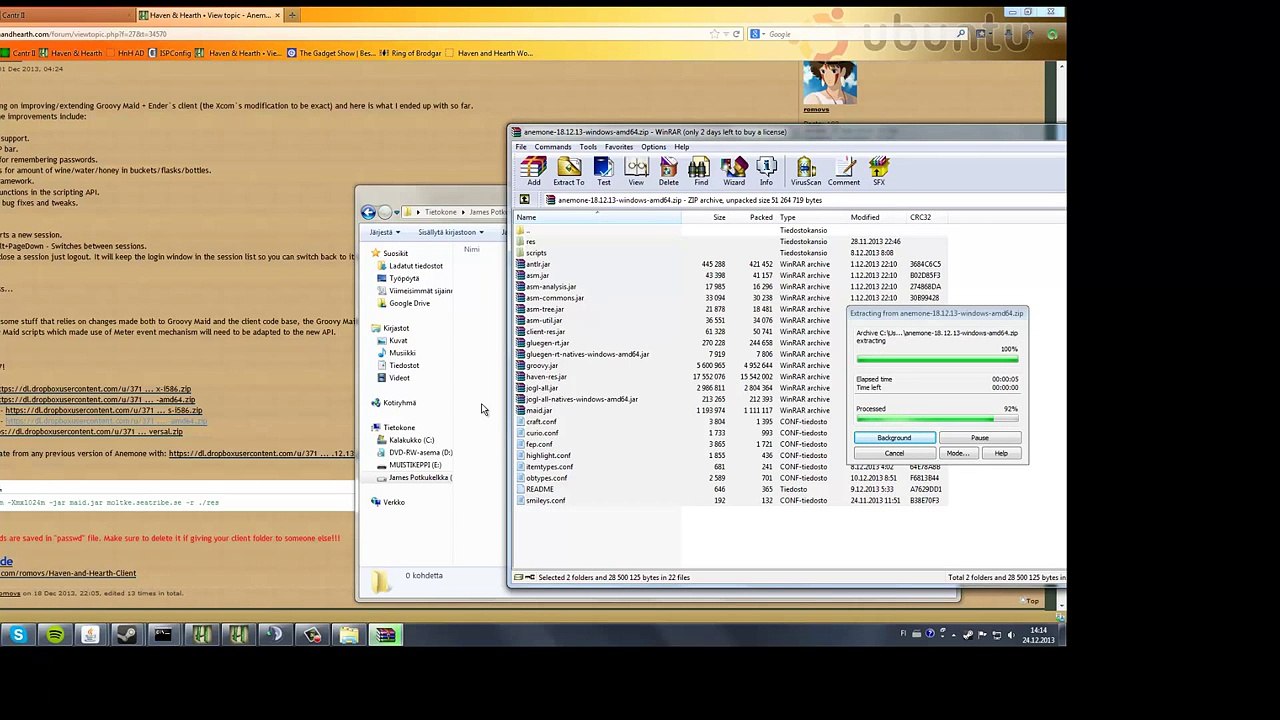Click WinRAR icon in taskbar
The height and width of the screenshot is (720, 1280).
pyautogui.click(x=385, y=635)
